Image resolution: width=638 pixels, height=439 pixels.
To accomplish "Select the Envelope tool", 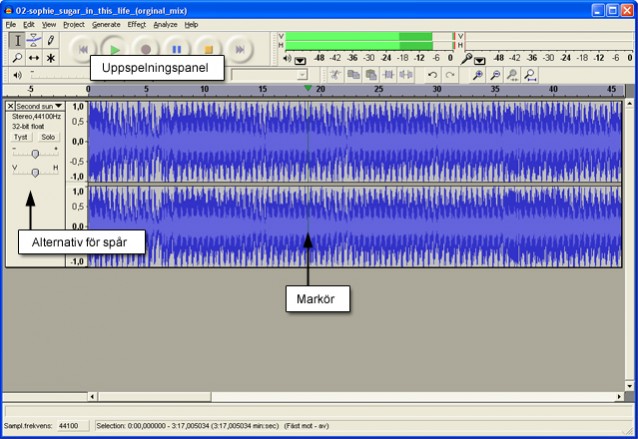I will coord(34,40).
